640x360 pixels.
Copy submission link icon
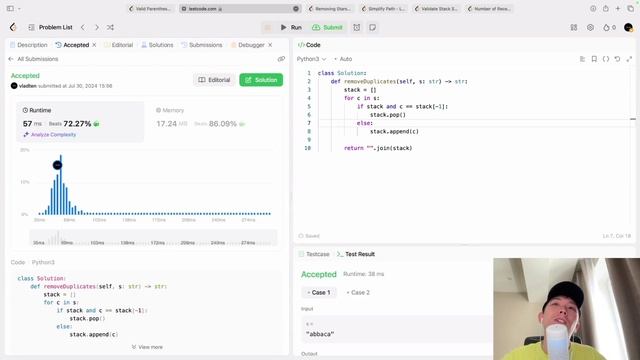pyautogui.click(x=281, y=59)
